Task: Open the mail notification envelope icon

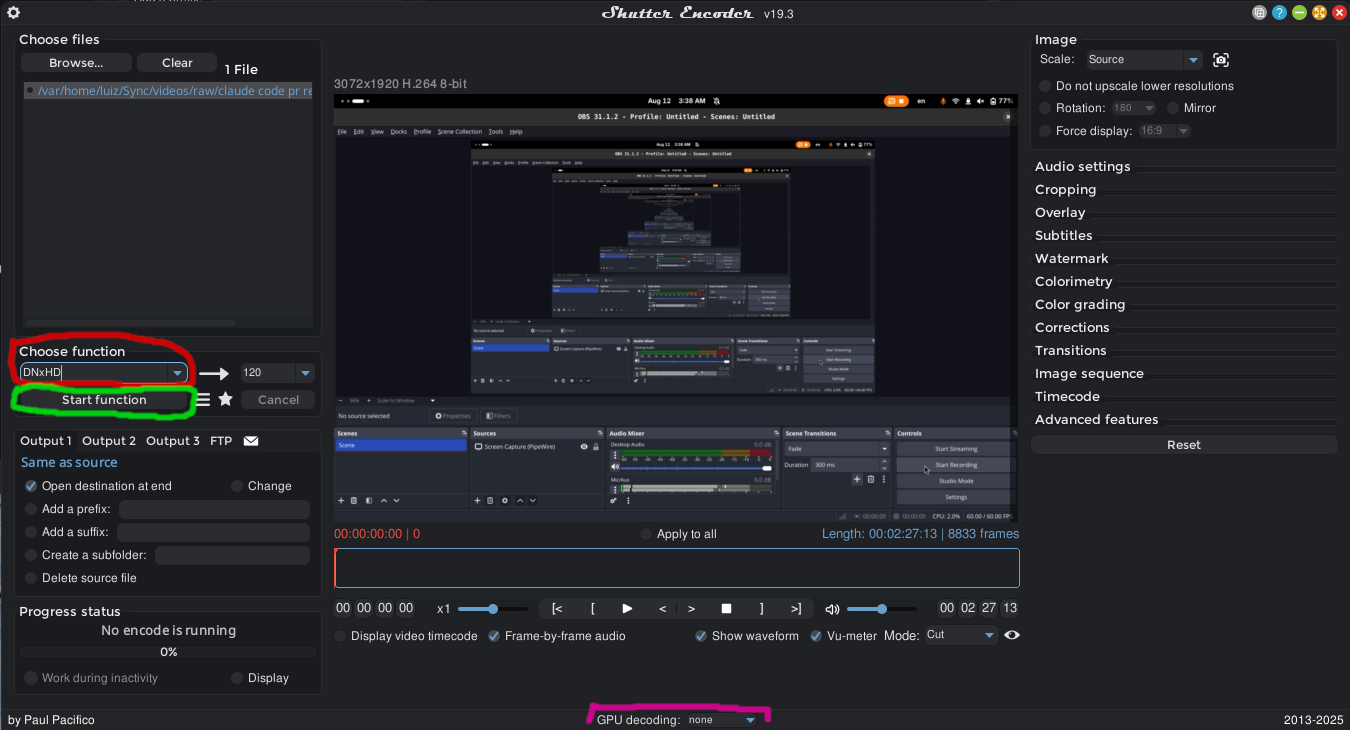Action: point(251,441)
